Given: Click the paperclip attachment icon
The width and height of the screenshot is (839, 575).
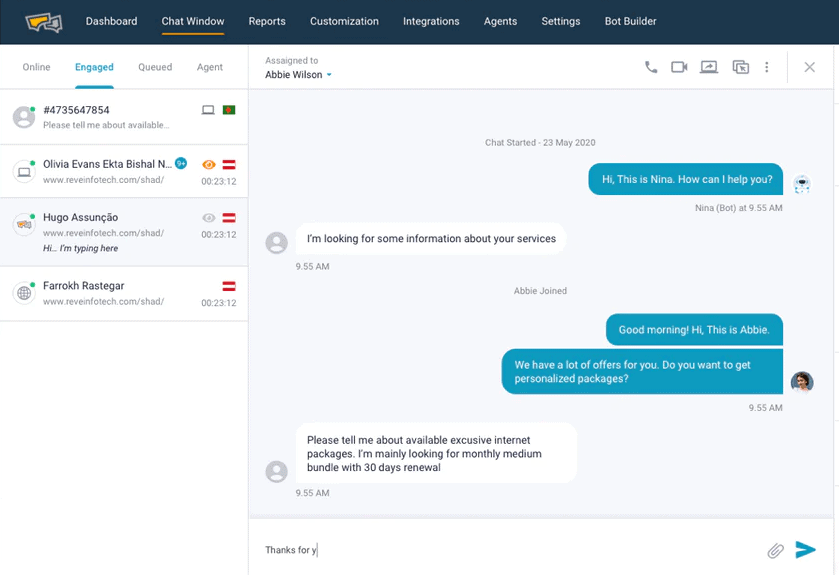Looking at the screenshot, I should pos(775,550).
